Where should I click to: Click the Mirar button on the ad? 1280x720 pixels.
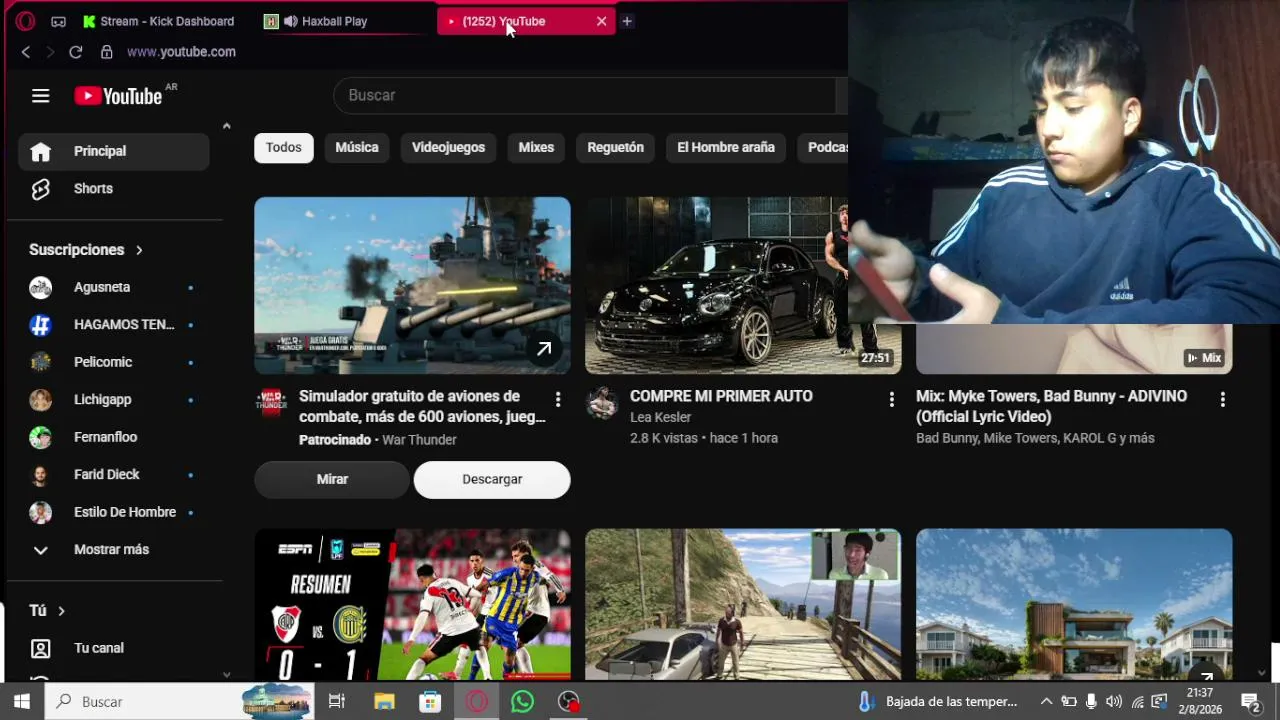pos(333,480)
